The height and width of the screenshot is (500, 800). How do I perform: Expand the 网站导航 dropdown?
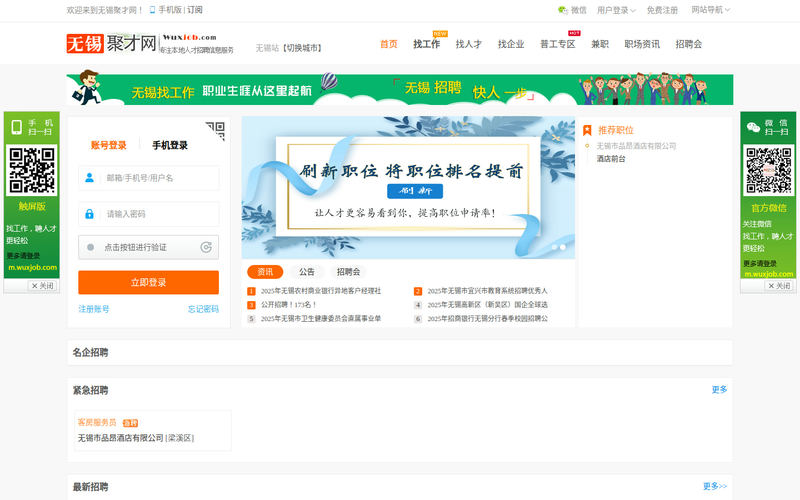(x=710, y=10)
